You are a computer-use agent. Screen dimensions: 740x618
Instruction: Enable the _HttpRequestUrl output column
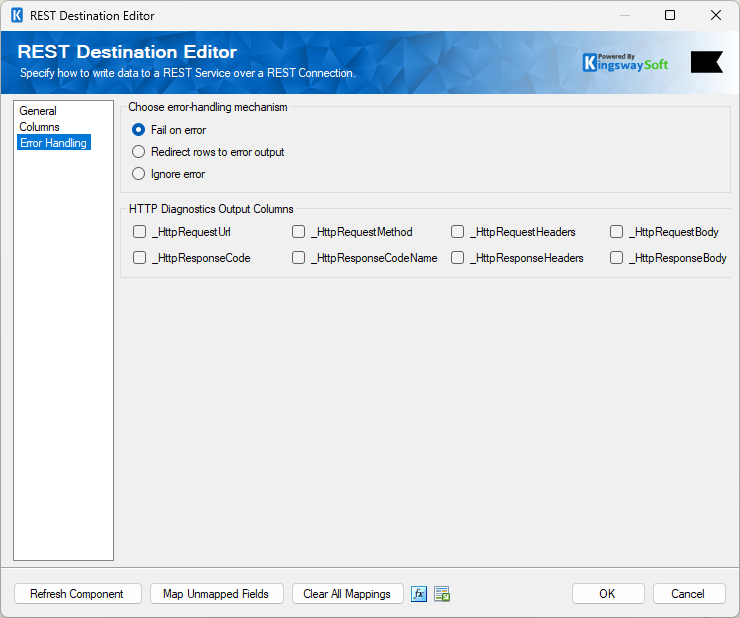[x=140, y=232]
